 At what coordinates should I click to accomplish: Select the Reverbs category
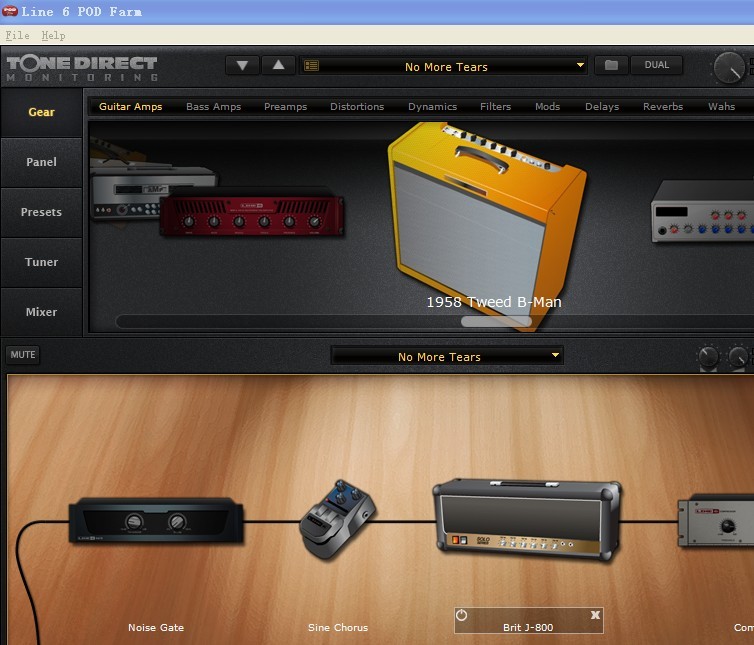(x=663, y=107)
